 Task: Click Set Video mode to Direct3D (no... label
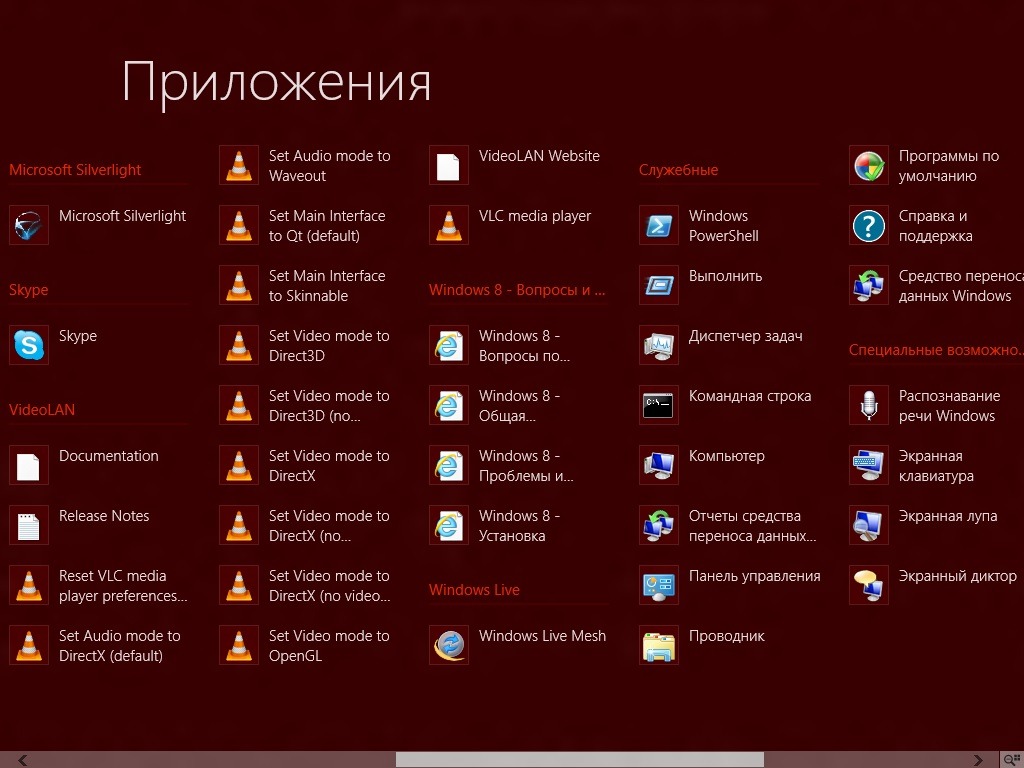(329, 406)
